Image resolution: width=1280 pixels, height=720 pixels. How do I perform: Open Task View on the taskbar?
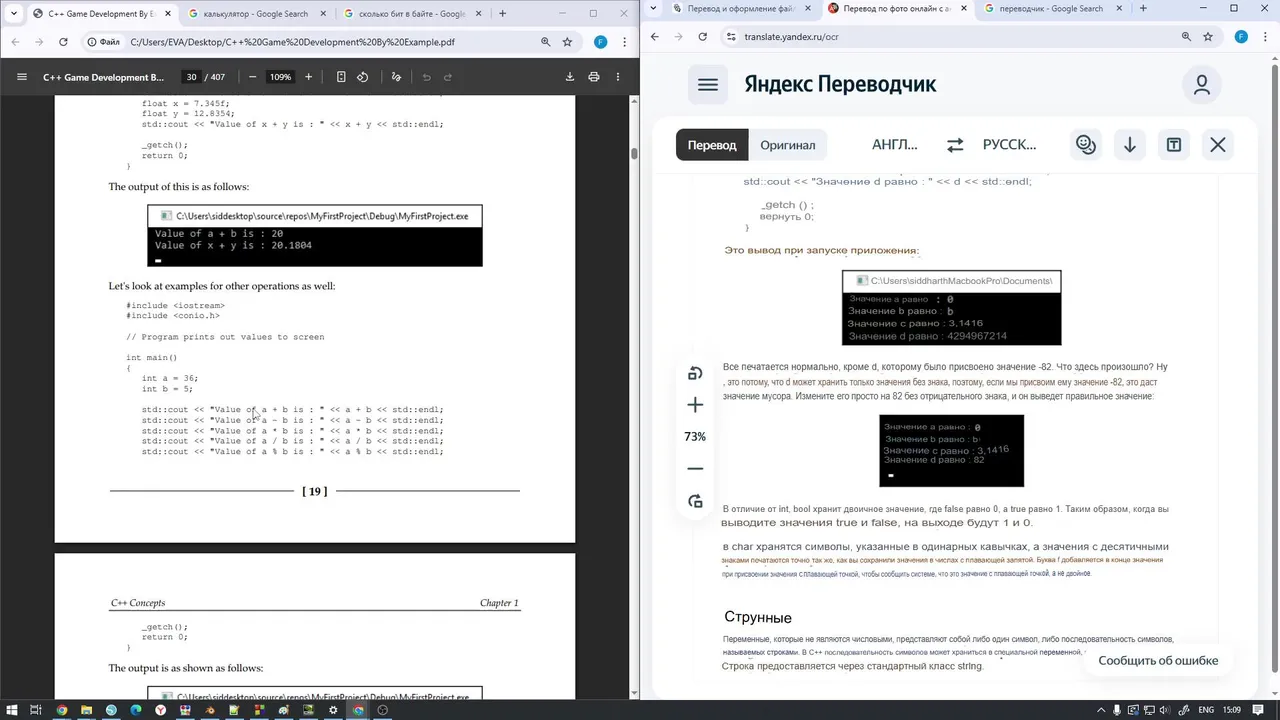36,710
